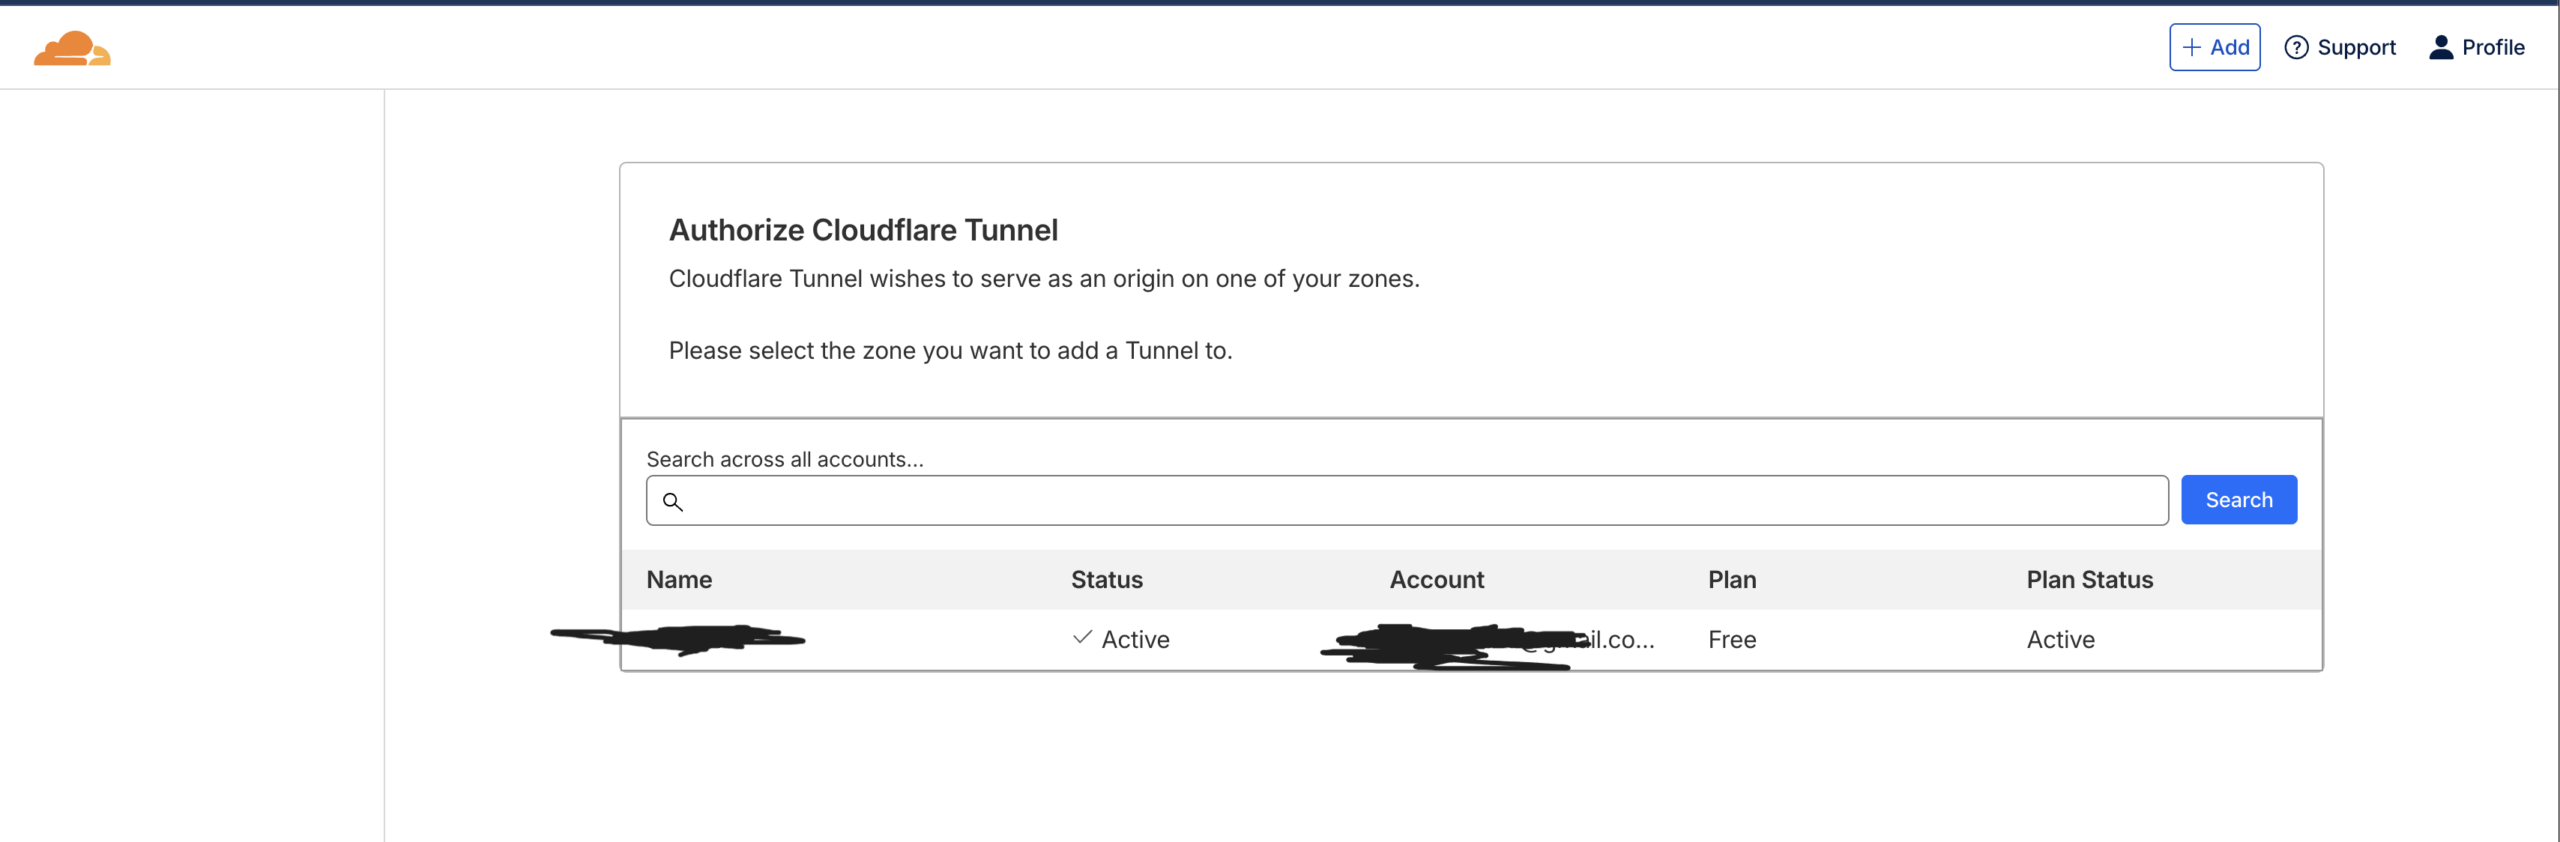Click the Status column header
The height and width of the screenshot is (842, 2560).
1106,580
